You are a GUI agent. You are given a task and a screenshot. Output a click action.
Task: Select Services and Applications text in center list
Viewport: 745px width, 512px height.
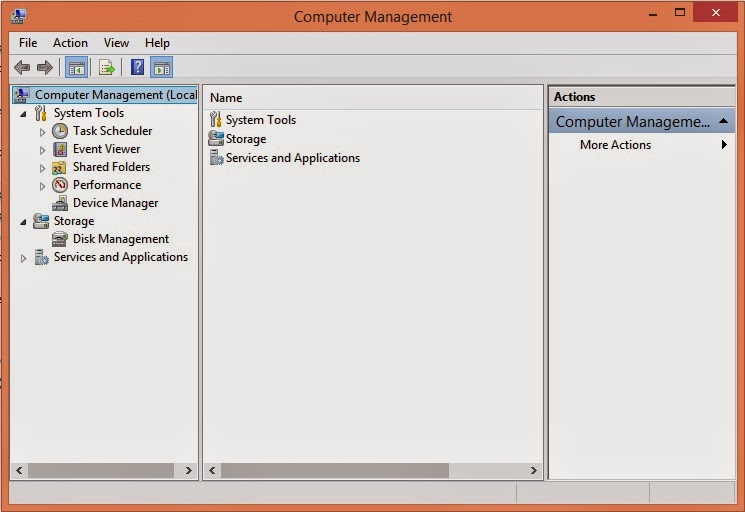(293, 158)
